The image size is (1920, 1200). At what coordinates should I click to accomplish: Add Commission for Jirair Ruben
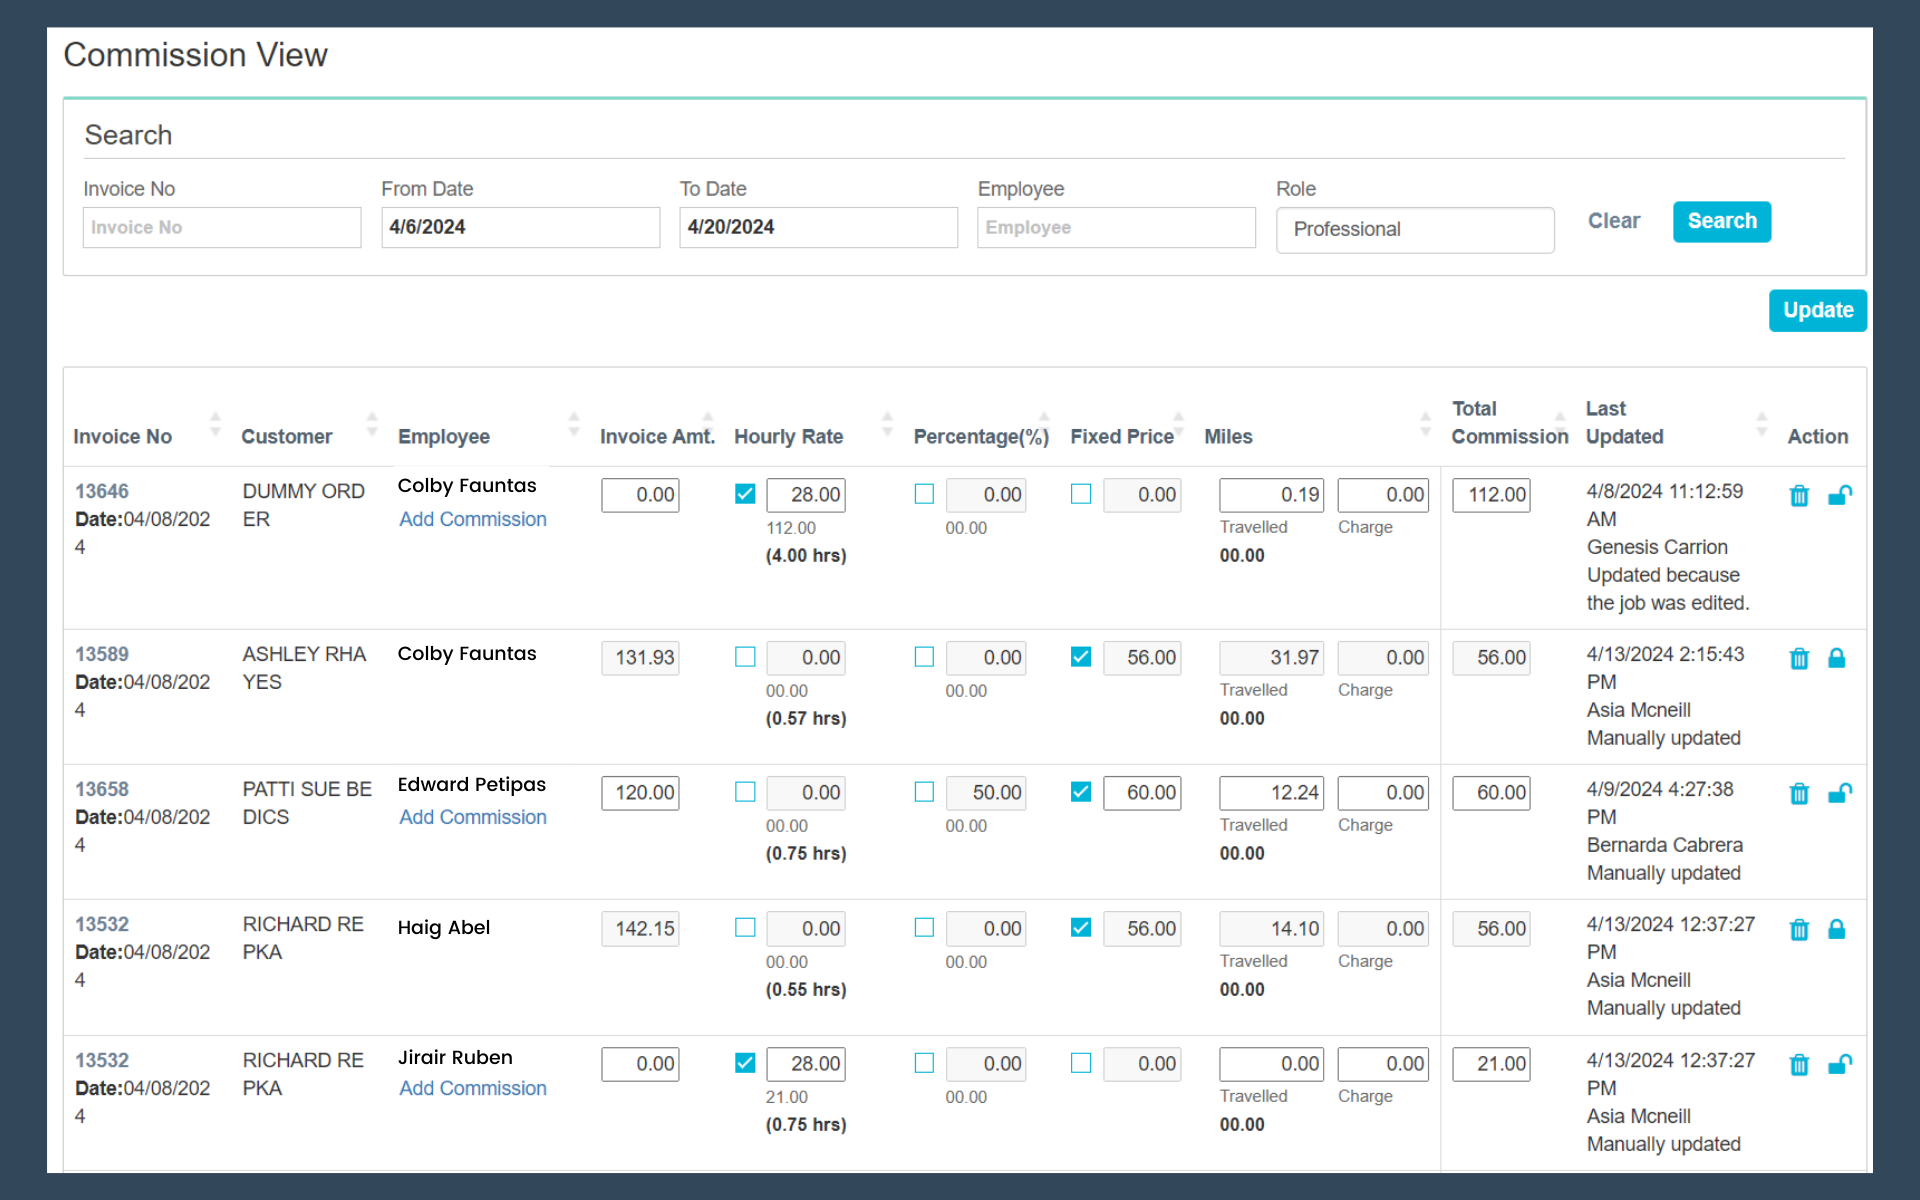(x=473, y=1088)
